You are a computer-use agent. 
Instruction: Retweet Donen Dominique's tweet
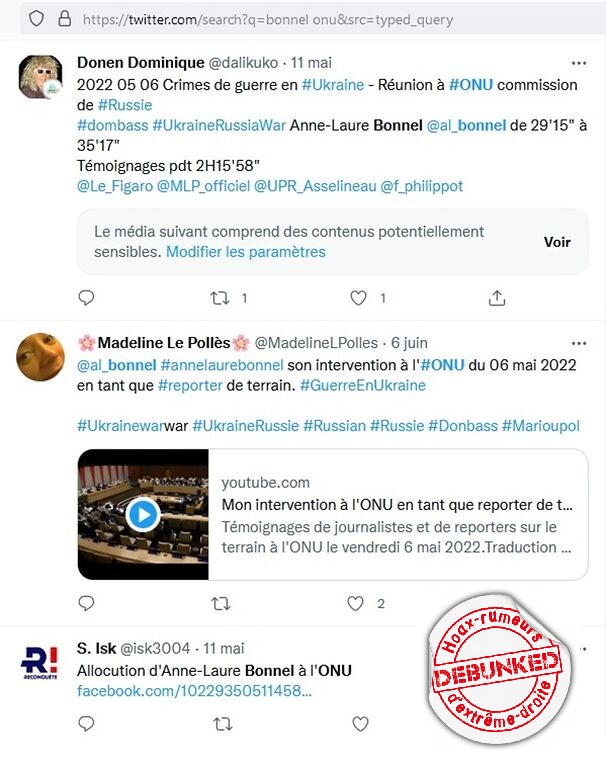[220, 298]
